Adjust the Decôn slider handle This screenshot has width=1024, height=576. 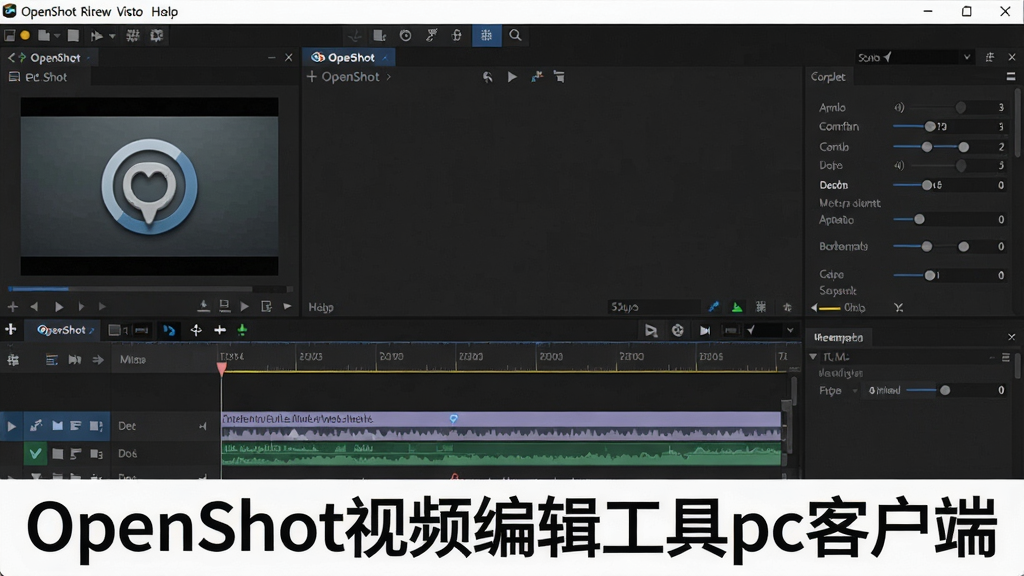tap(927, 185)
